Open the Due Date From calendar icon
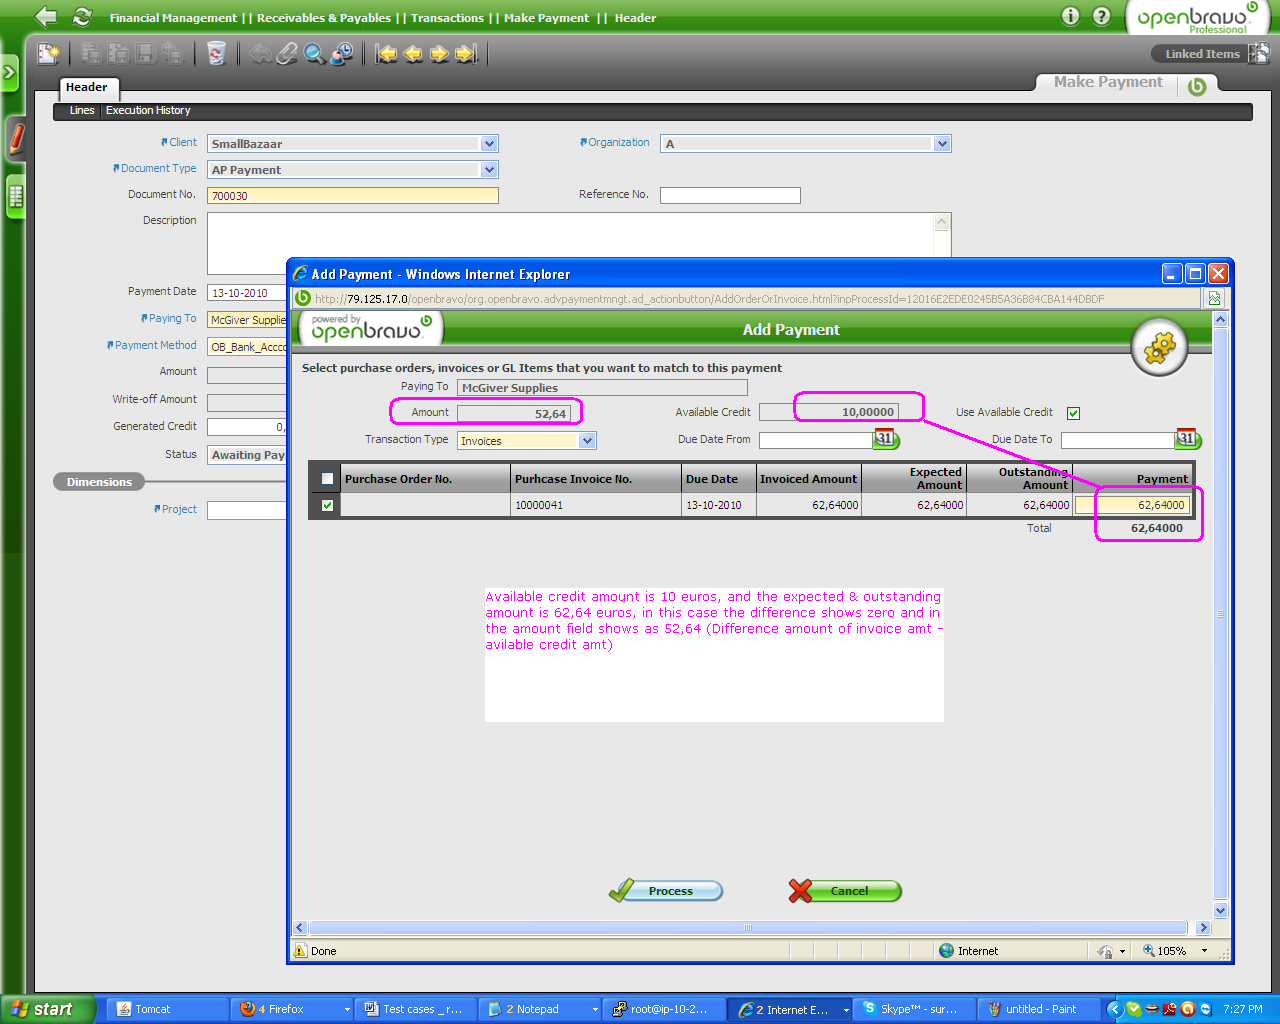1280x1024 pixels. (x=886, y=439)
